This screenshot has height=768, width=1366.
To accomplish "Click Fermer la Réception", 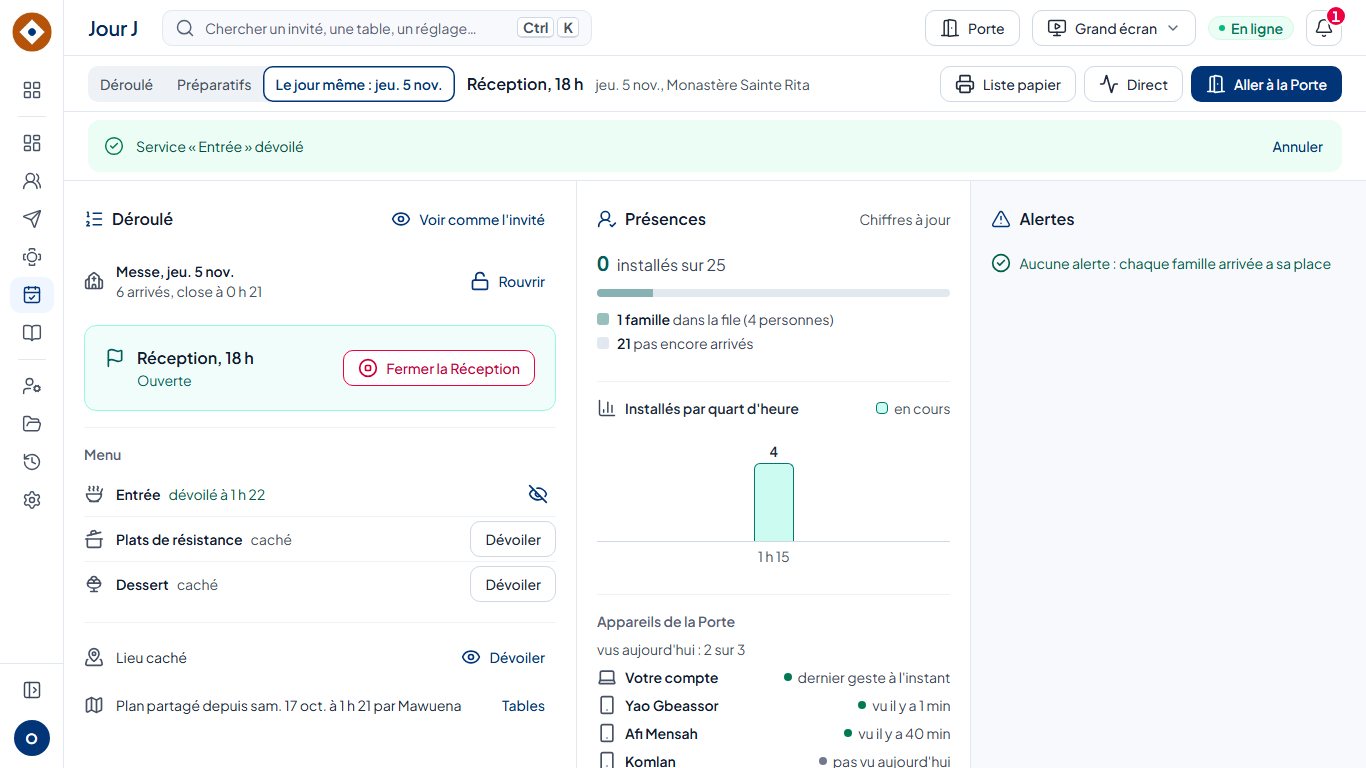I will coord(439,369).
